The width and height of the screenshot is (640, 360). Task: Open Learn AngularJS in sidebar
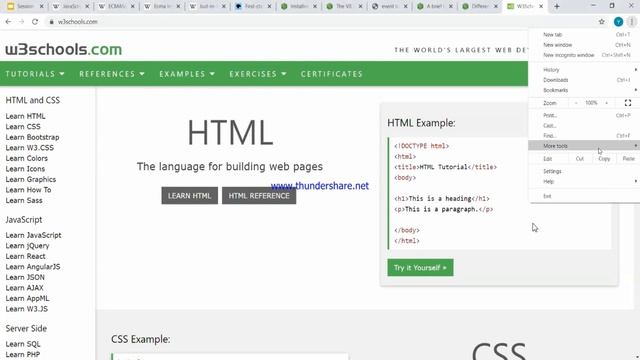tap(33, 267)
